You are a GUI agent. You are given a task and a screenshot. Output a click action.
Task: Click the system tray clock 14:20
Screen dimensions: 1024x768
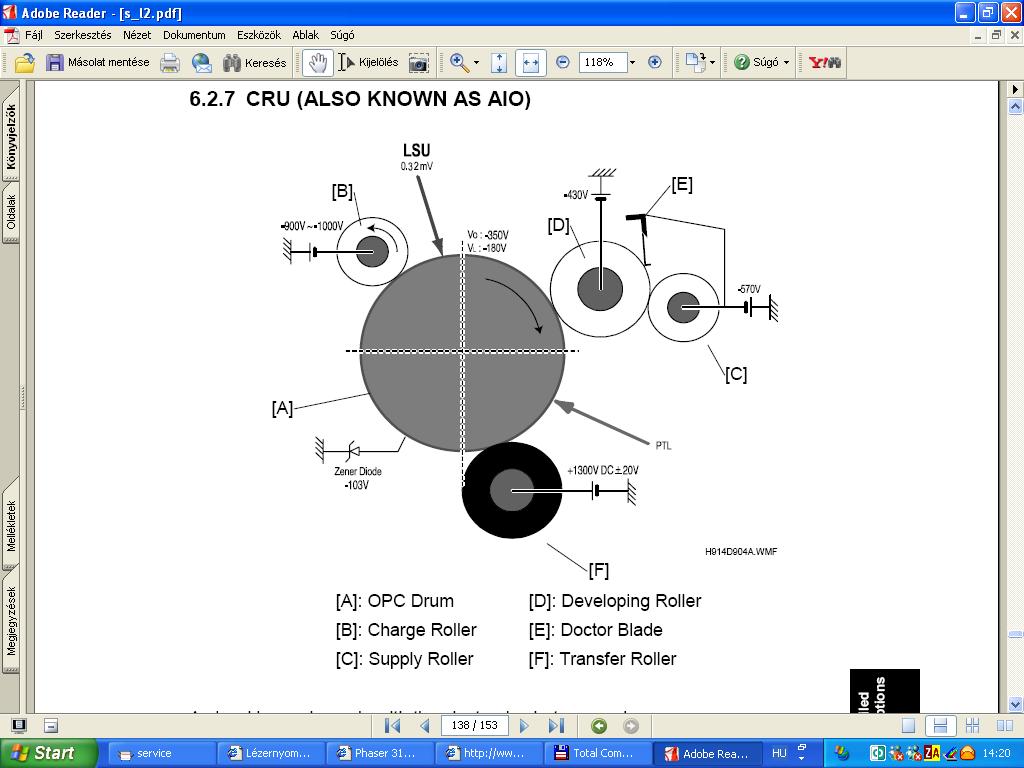[x=995, y=753]
